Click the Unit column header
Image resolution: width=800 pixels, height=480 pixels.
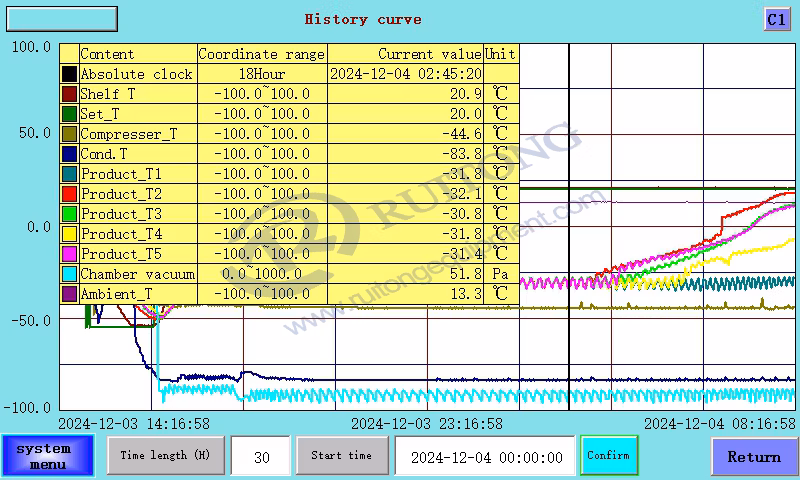coord(501,54)
